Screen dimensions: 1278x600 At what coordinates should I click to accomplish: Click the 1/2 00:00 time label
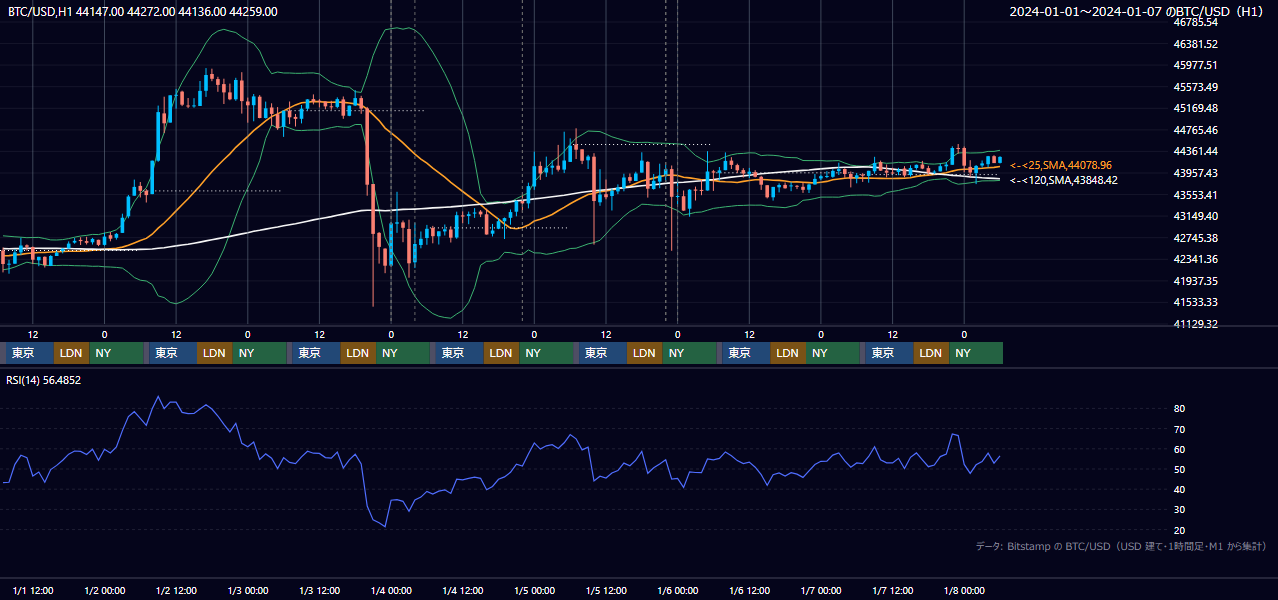pos(105,590)
